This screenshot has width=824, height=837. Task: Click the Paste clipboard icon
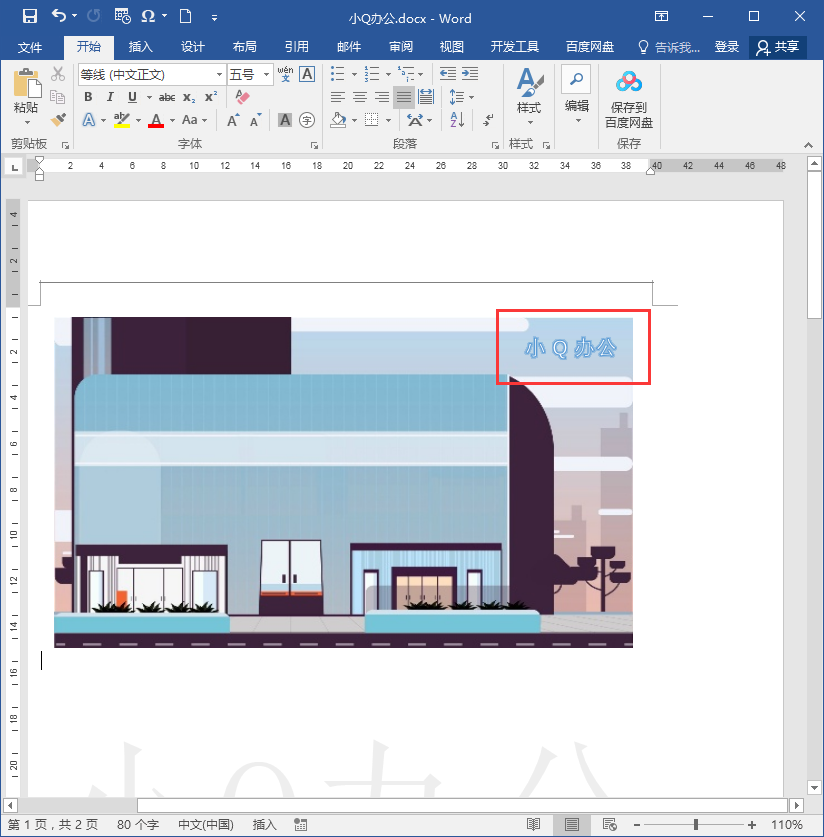(26, 84)
